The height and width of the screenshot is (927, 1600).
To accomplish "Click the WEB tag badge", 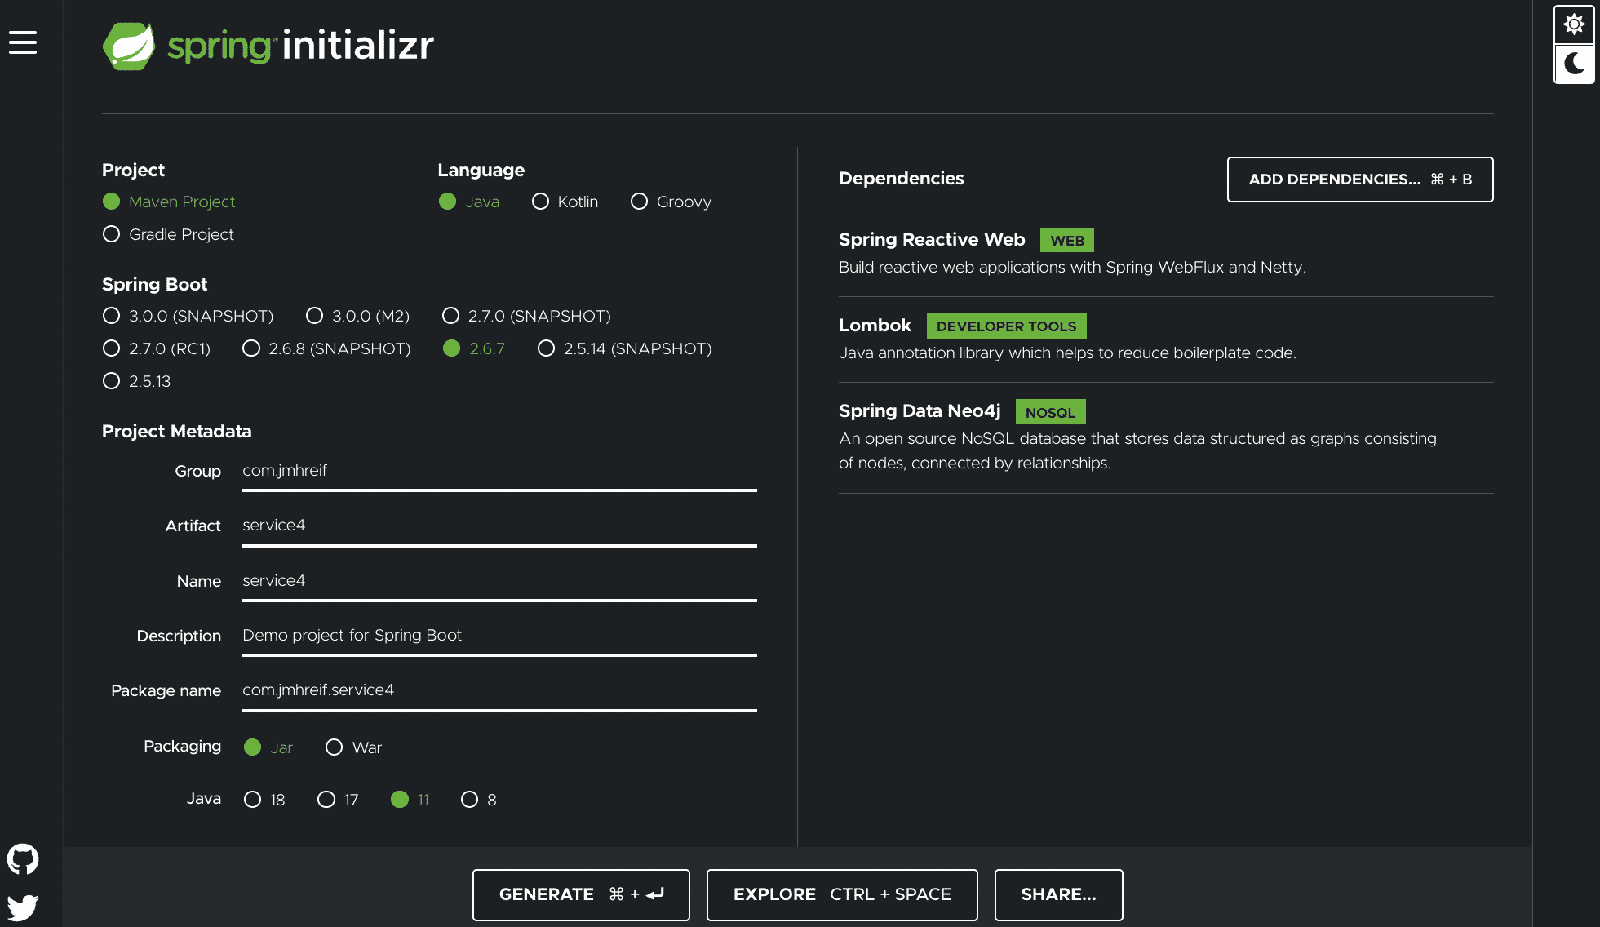I will point(1067,241).
